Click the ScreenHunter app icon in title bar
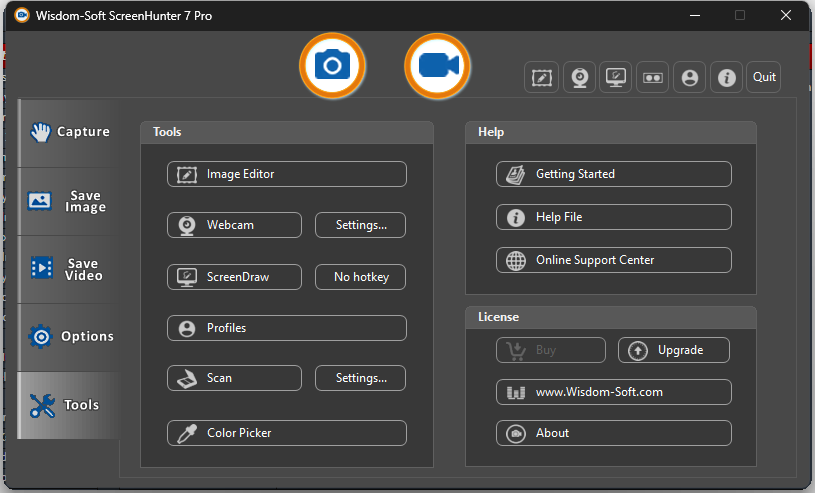The width and height of the screenshot is (815, 493). (x=22, y=15)
